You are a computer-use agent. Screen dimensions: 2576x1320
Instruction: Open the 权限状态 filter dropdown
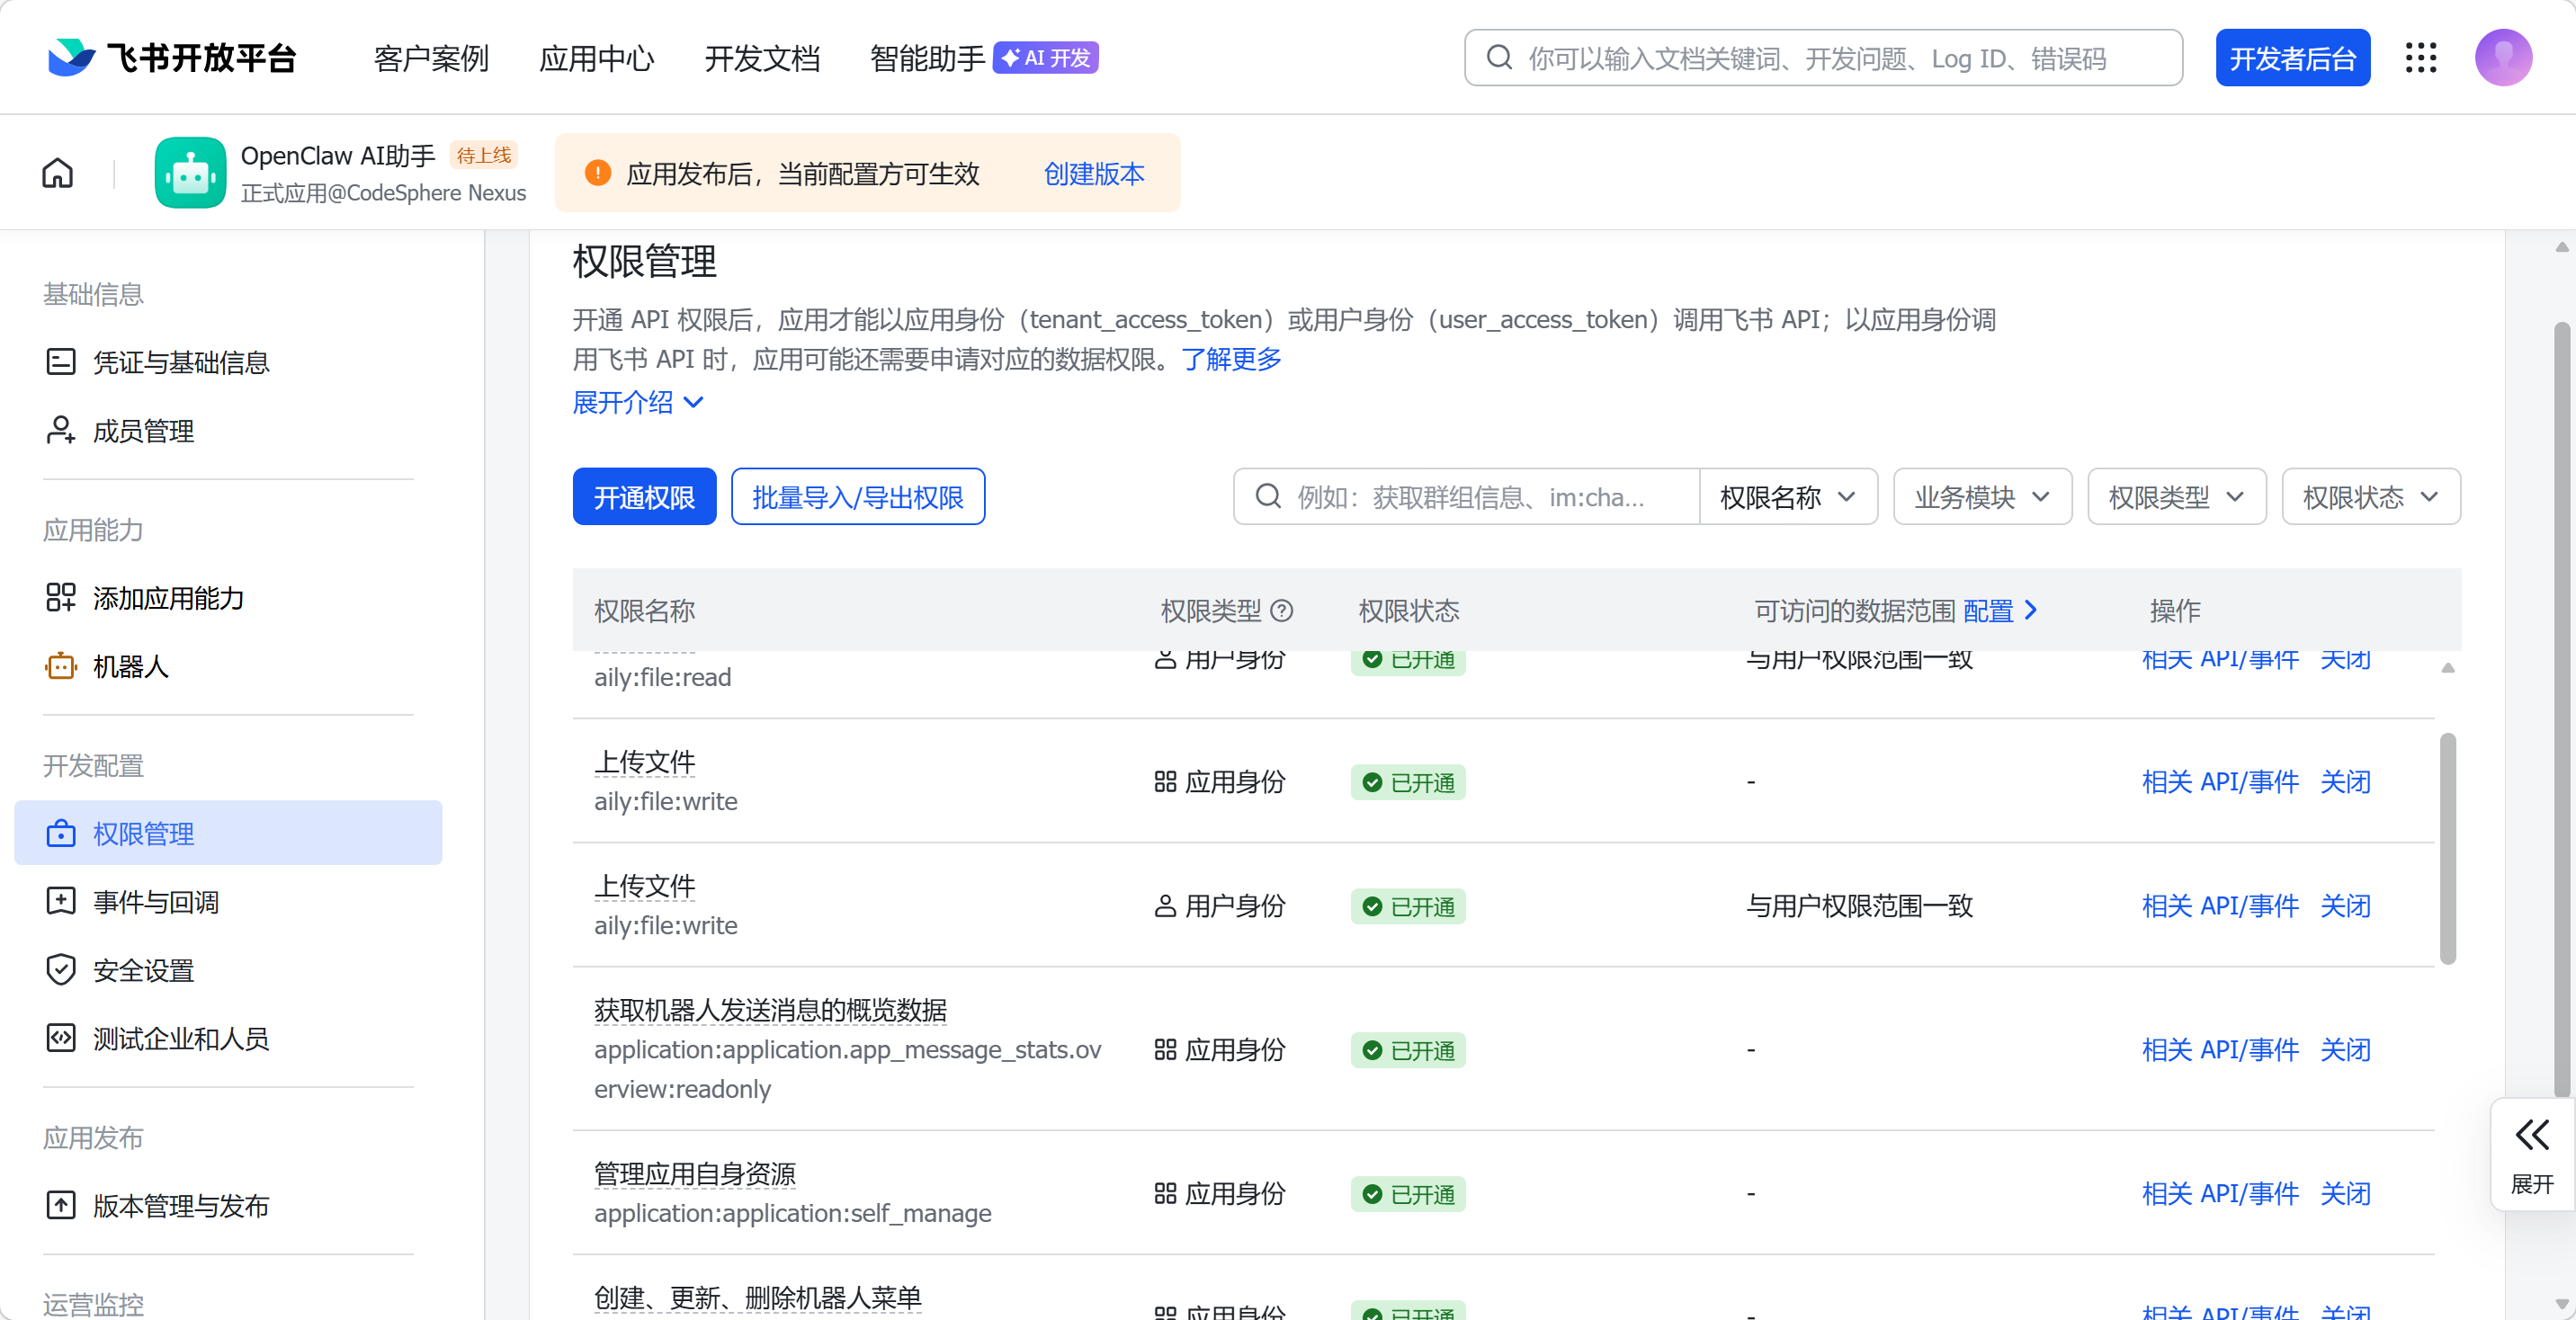click(2370, 496)
